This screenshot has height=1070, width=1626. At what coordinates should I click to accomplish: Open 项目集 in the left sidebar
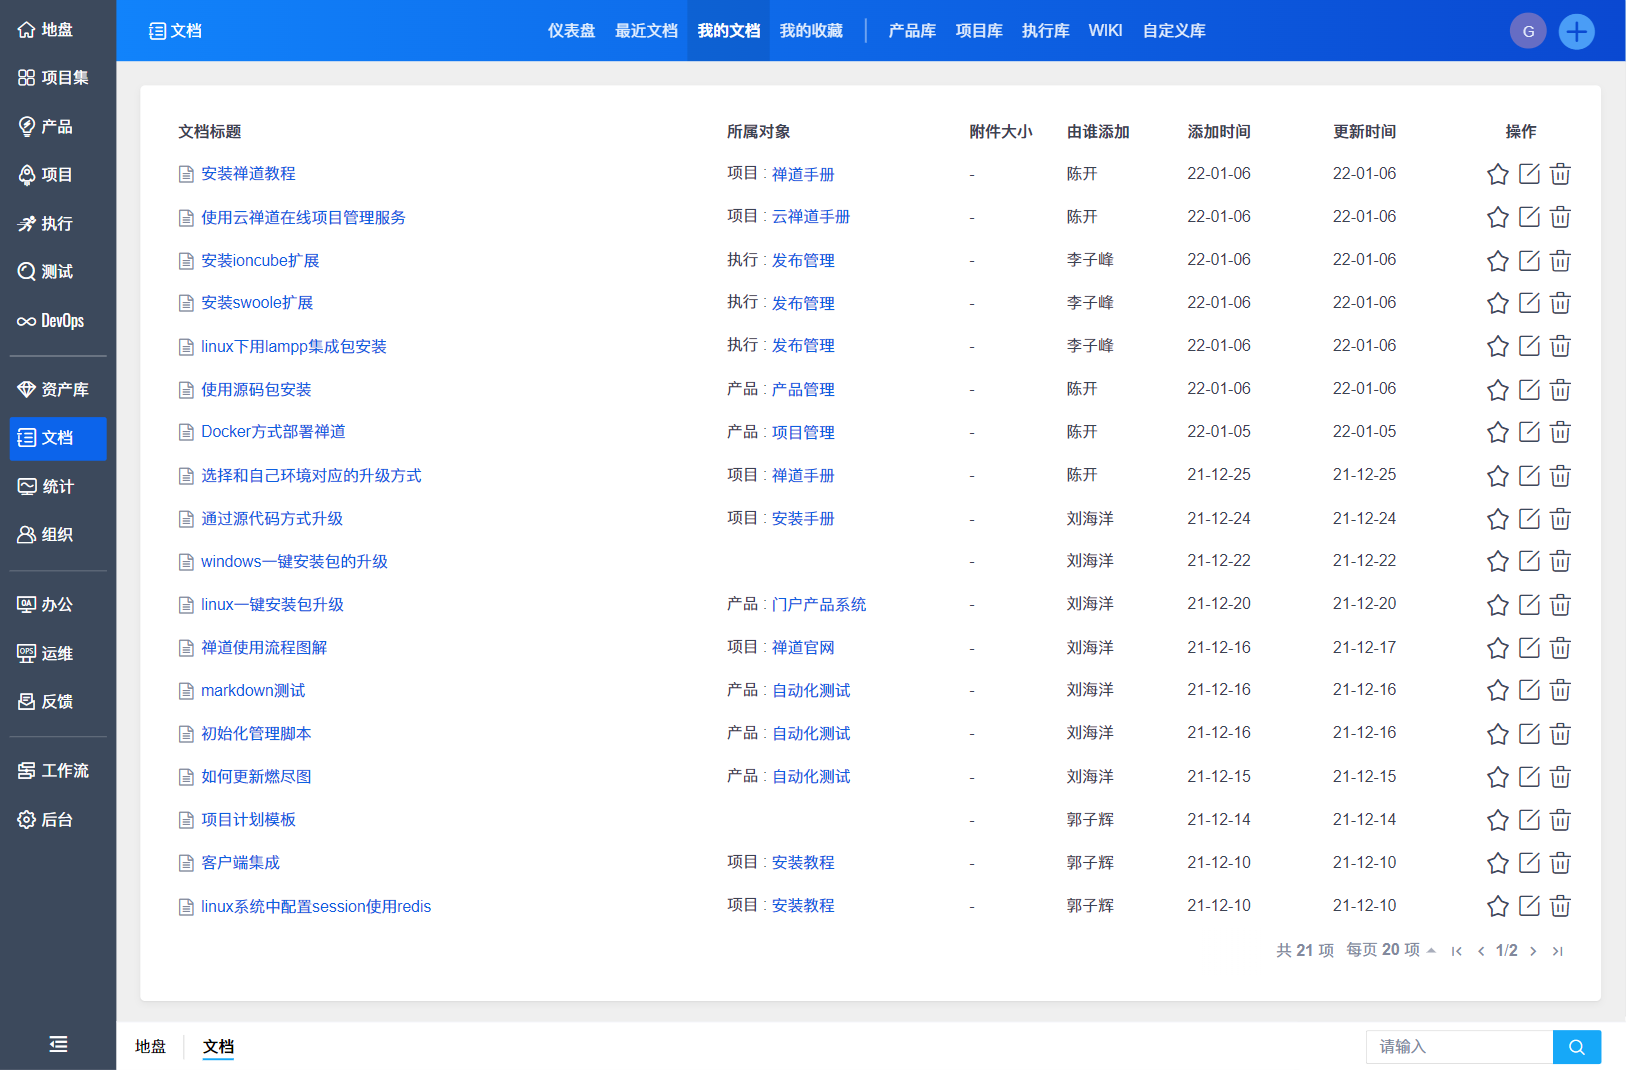(54, 78)
